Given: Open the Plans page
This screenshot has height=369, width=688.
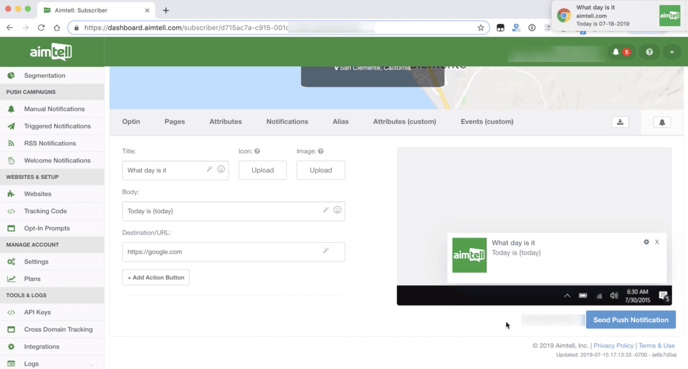Looking at the screenshot, I should 32,279.
